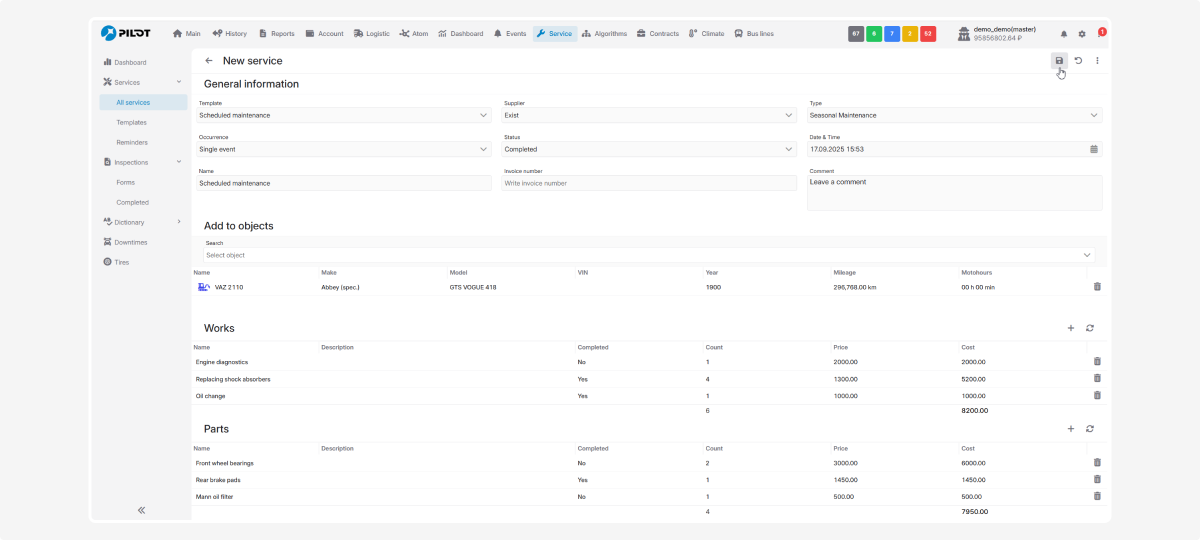The image size is (1200, 540).
Task: Open the three-dot more options menu
Action: (x=1097, y=61)
